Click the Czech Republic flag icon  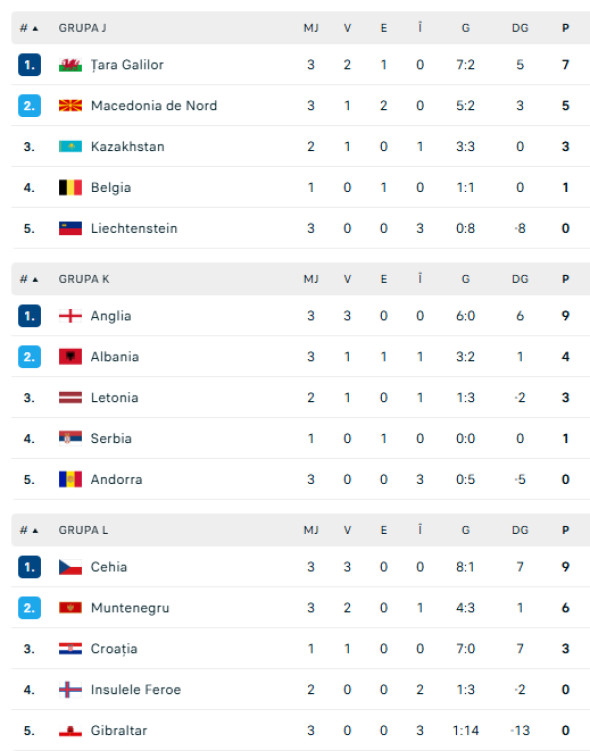[70, 567]
